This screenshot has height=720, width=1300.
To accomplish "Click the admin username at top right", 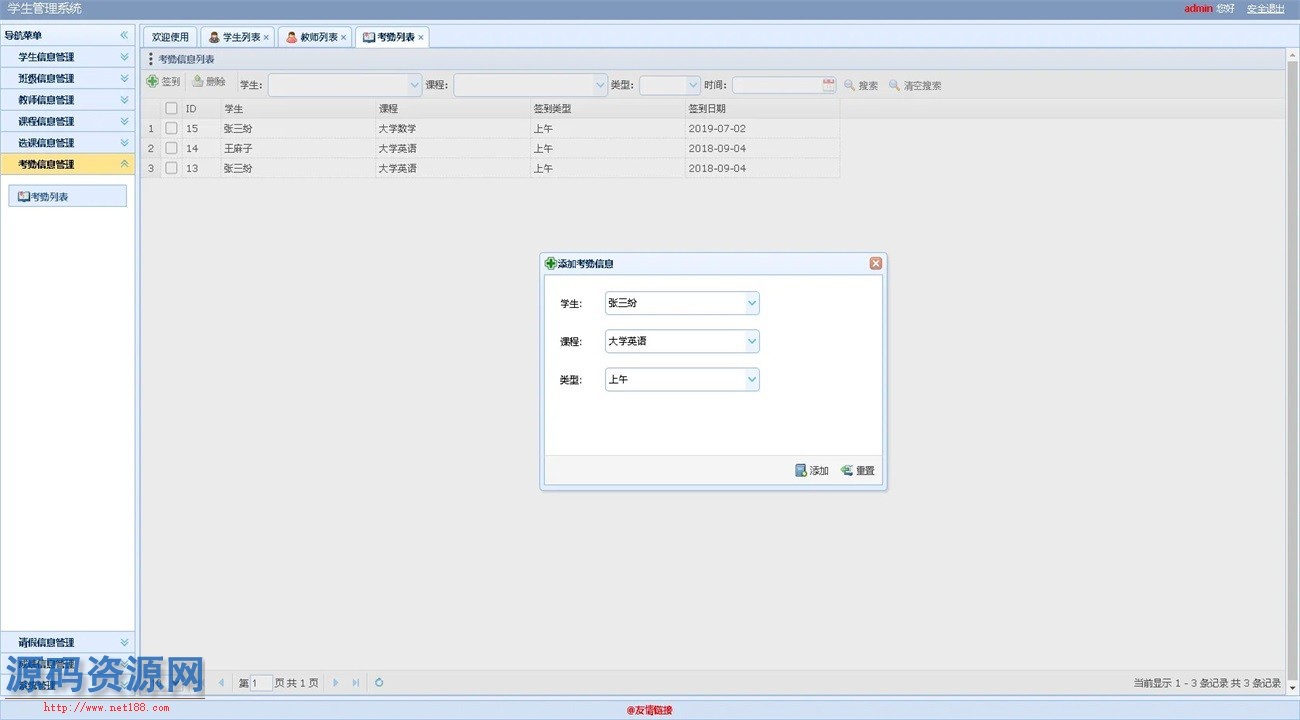I will point(1198,9).
